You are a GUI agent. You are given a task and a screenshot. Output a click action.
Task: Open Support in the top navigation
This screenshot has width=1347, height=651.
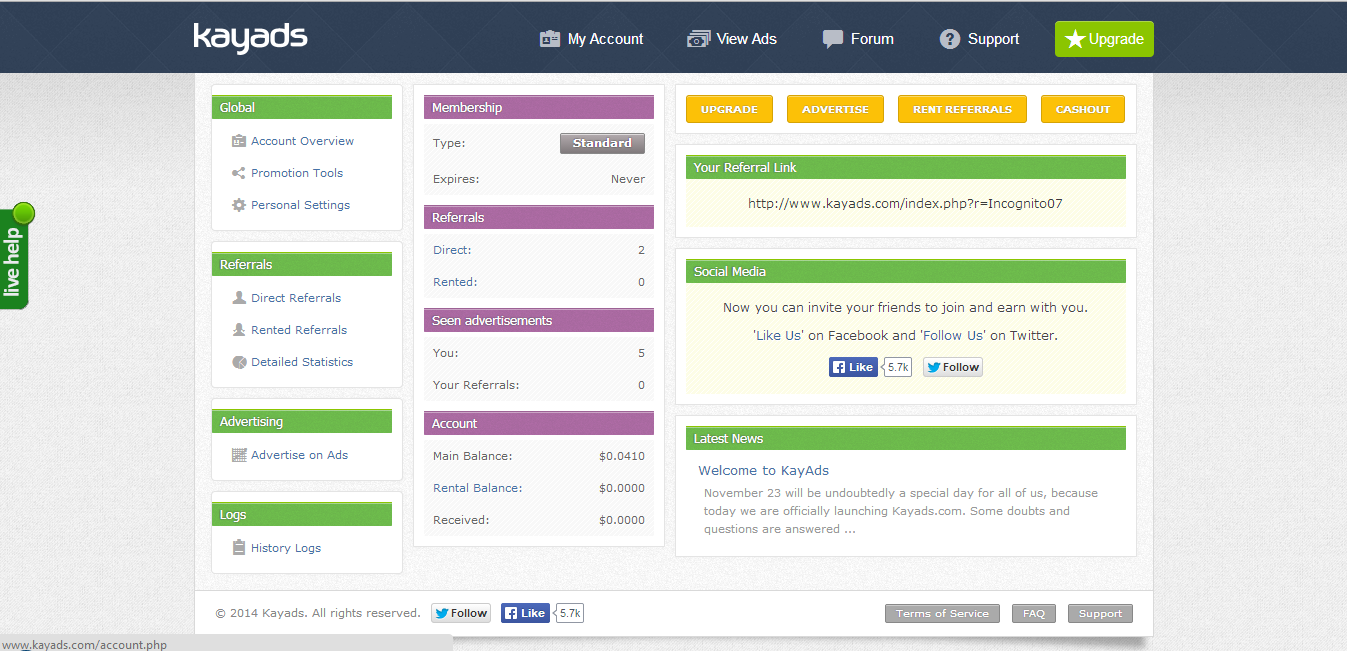pos(980,39)
